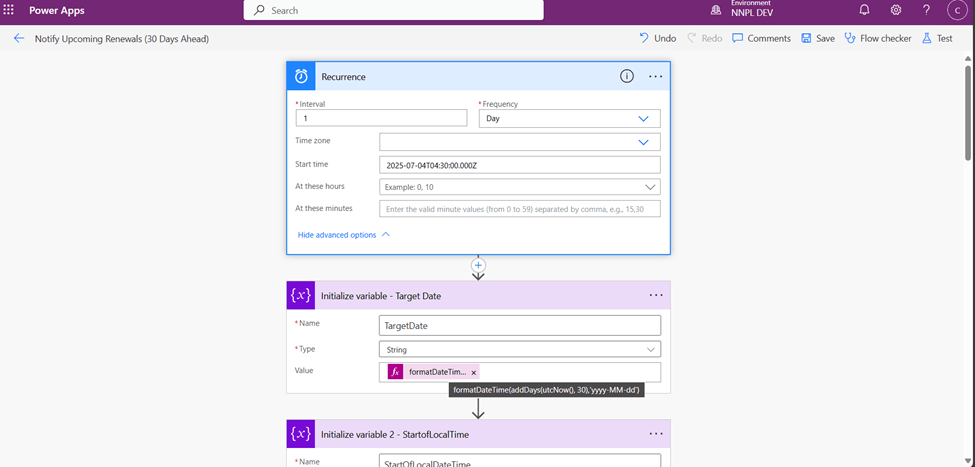The image size is (975, 467).
Task: Collapse with Hide advanced options
Action: (x=343, y=235)
